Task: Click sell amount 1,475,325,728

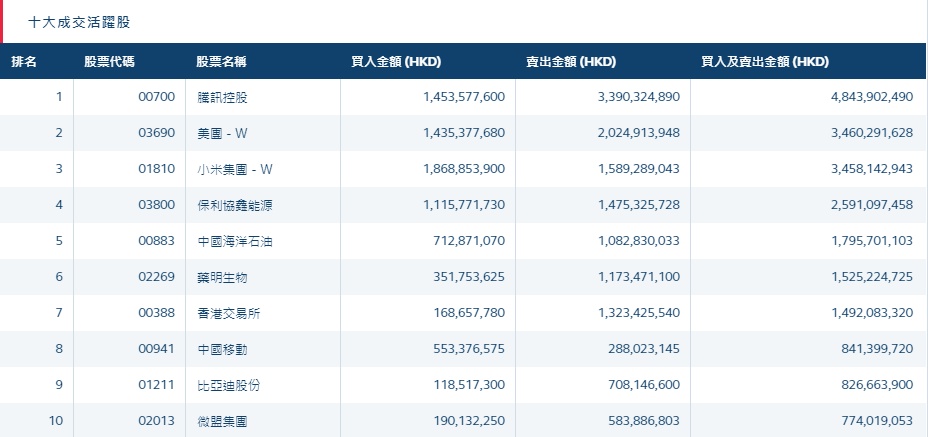Action: (639, 205)
